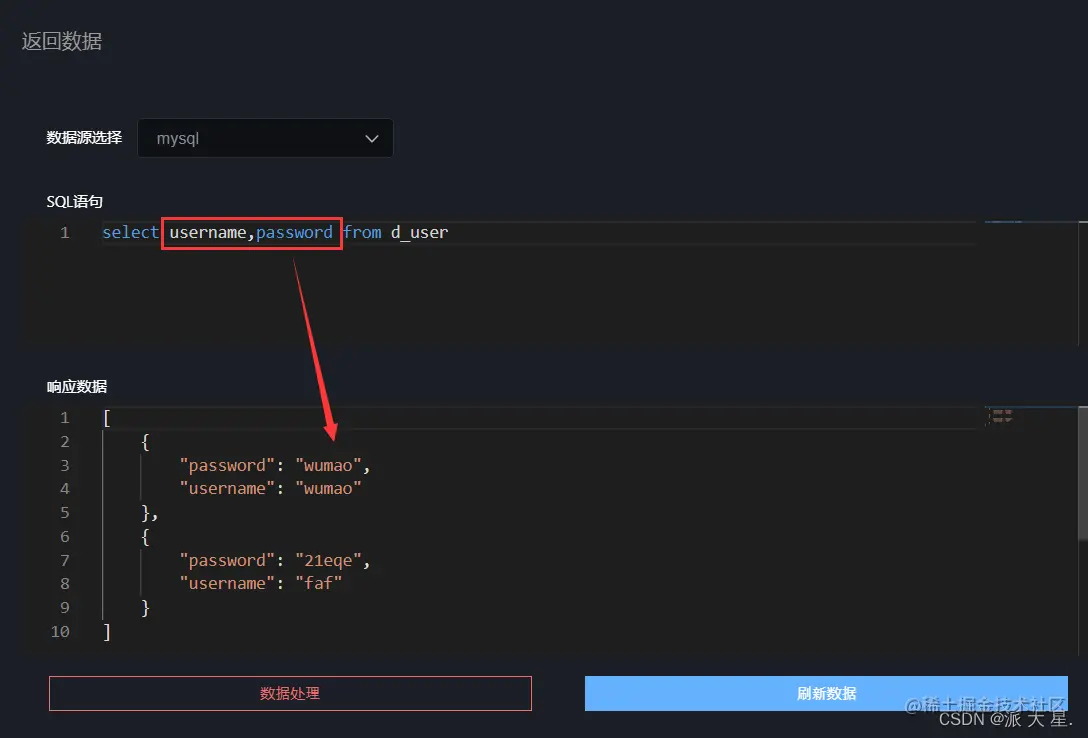Click line number 6 in response editor
The image size is (1088, 738).
click(65, 537)
